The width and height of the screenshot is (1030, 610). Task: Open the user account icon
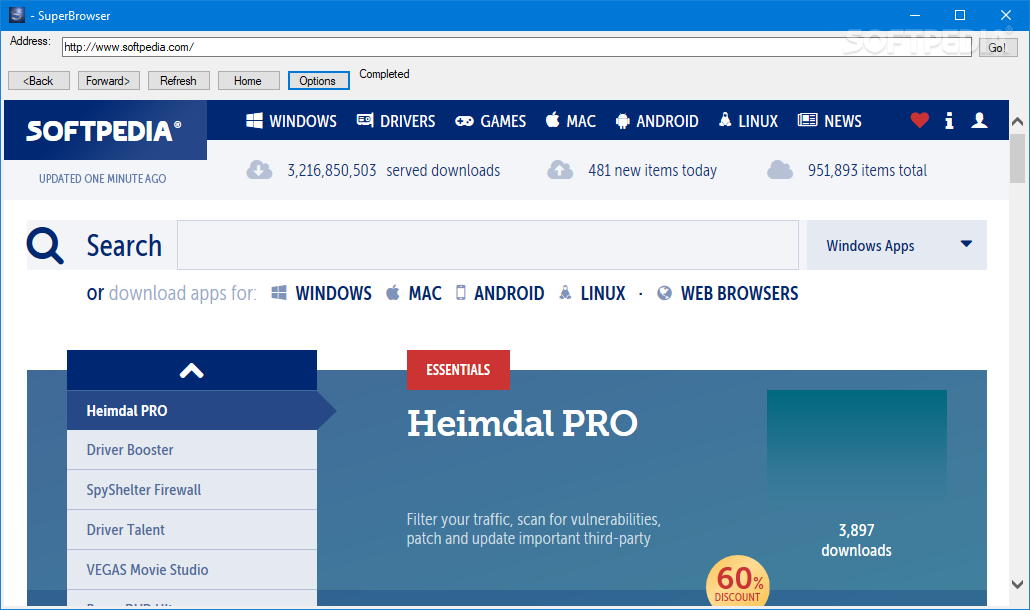point(979,120)
